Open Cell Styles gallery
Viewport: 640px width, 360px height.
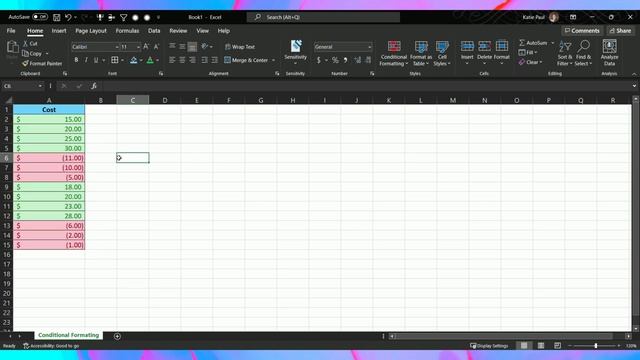442,53
